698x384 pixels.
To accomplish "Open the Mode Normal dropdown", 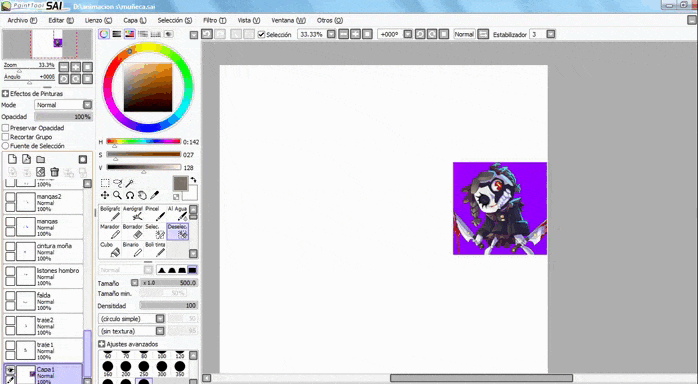I will (x=63, y=105).
